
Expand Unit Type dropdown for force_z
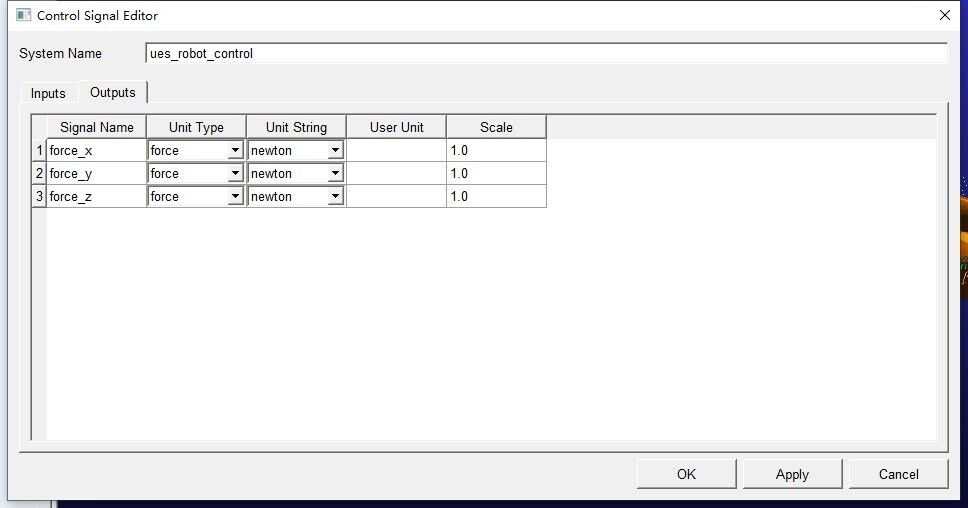(x=235, y=197)
